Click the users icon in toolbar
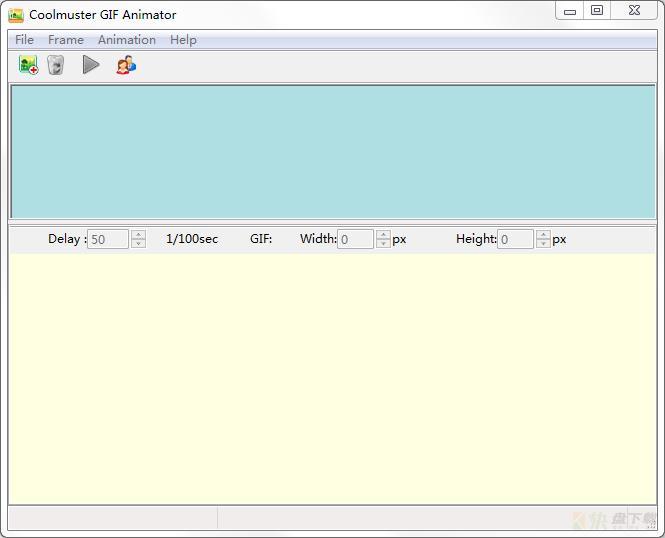Screen dimensions: 665x538 tap(126, 65)
